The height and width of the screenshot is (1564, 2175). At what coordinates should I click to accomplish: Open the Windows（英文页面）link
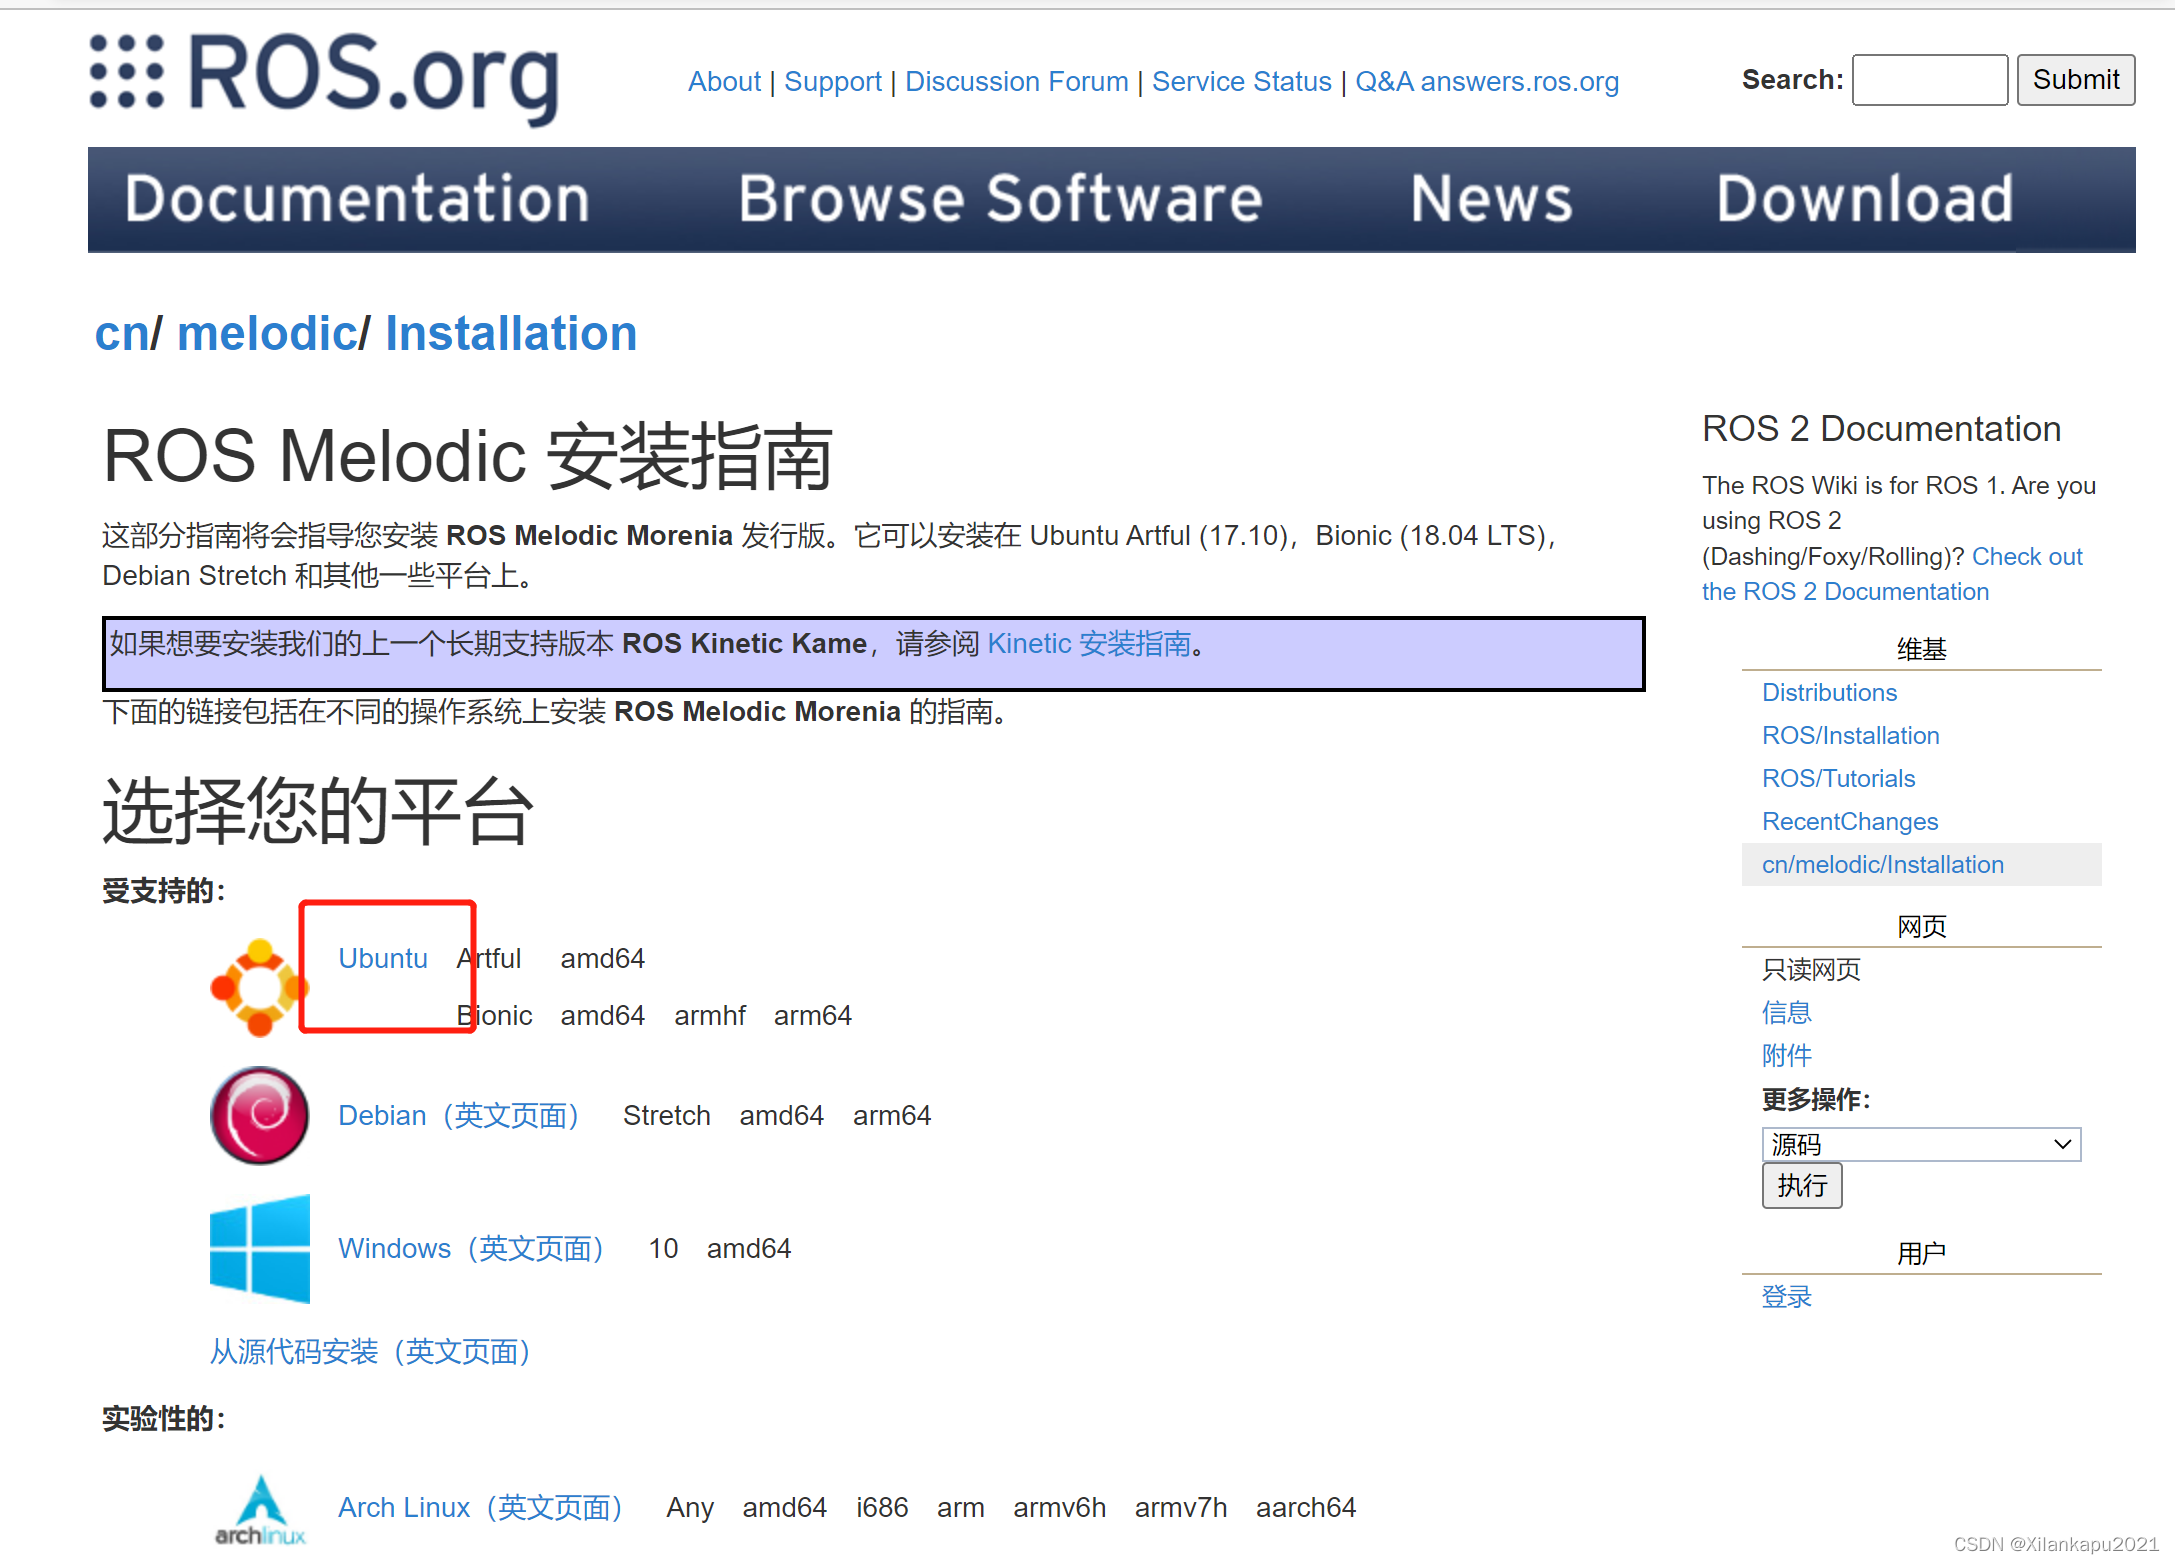tap(471, 1248)
